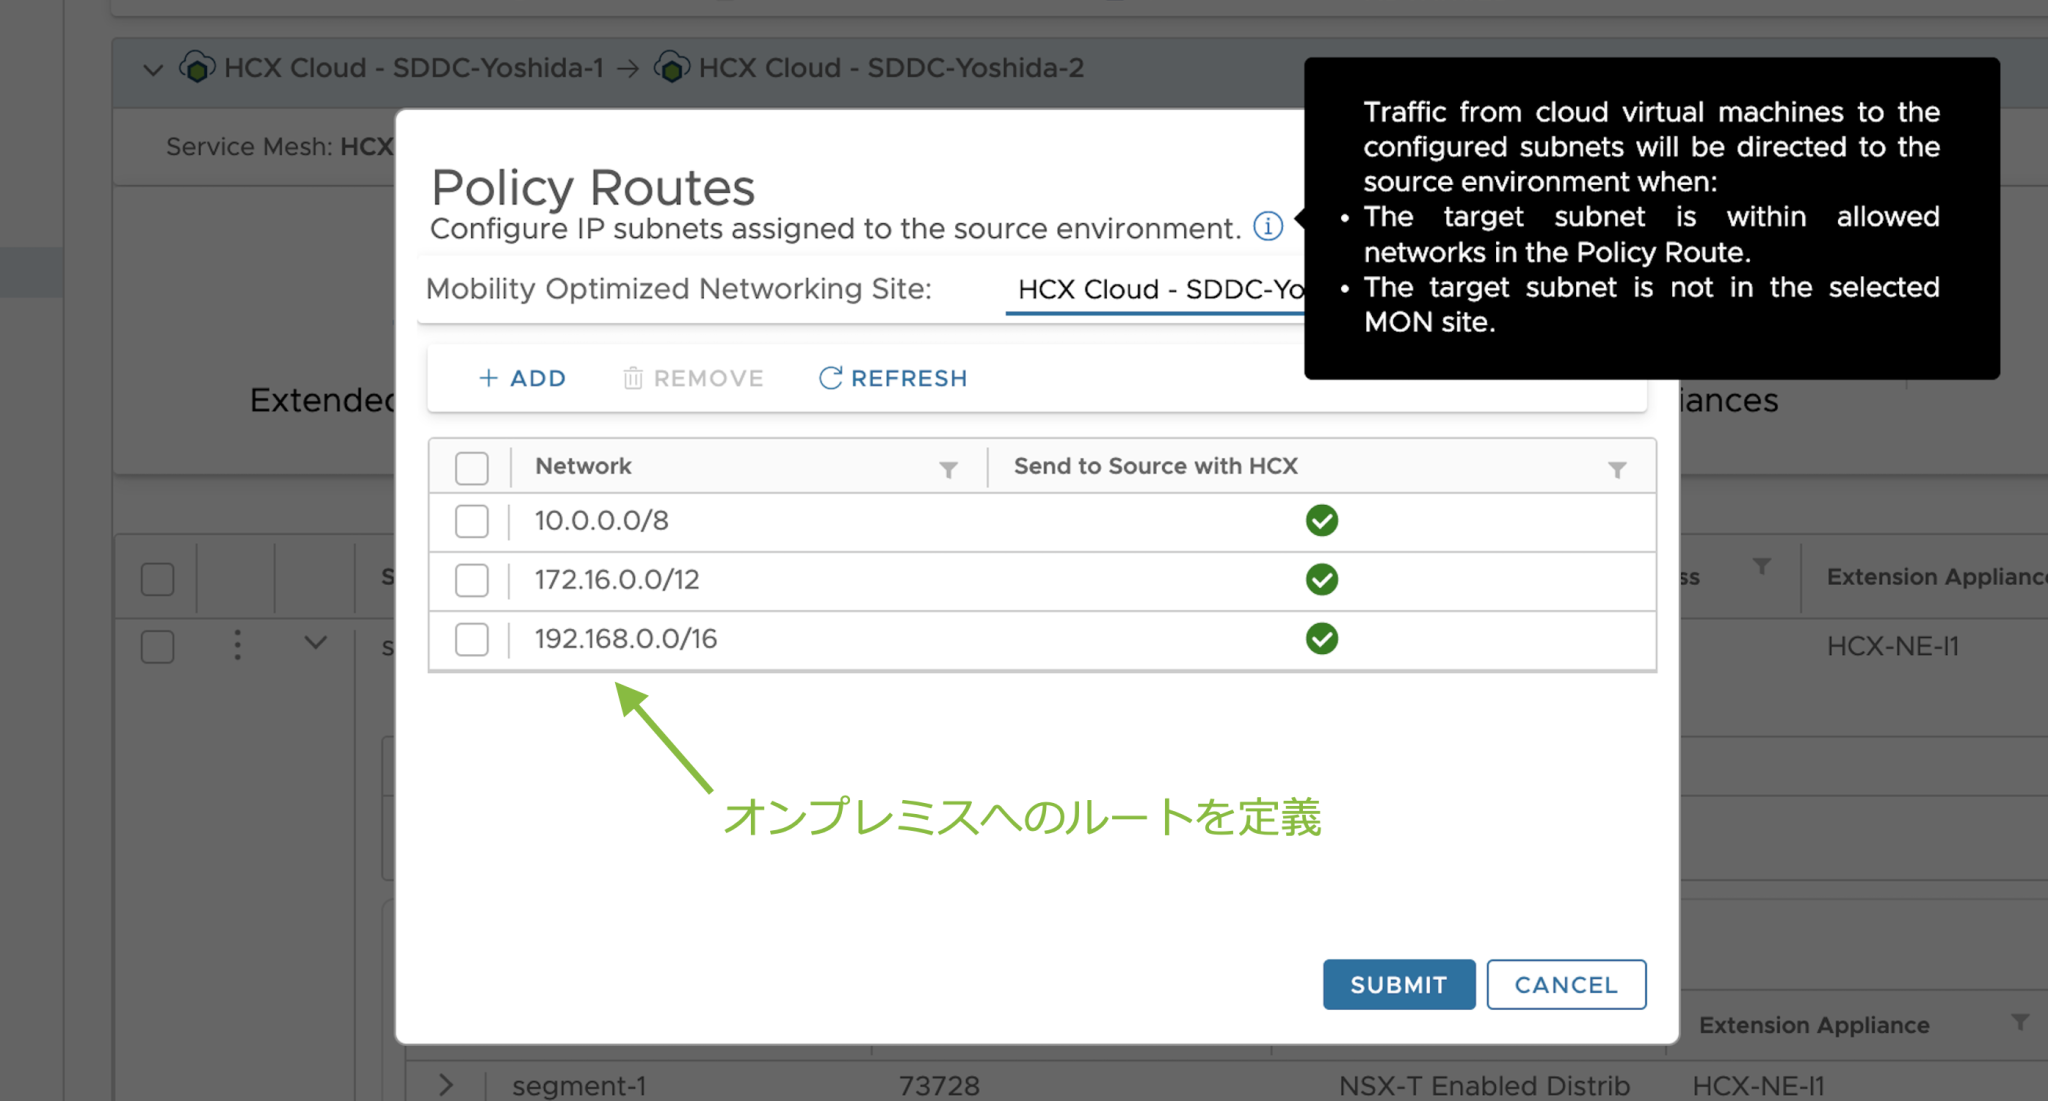This screenshot has width=2048, height=1101.
Task: Submit the configured policy routes
Action: click(x=1398, y=984)
